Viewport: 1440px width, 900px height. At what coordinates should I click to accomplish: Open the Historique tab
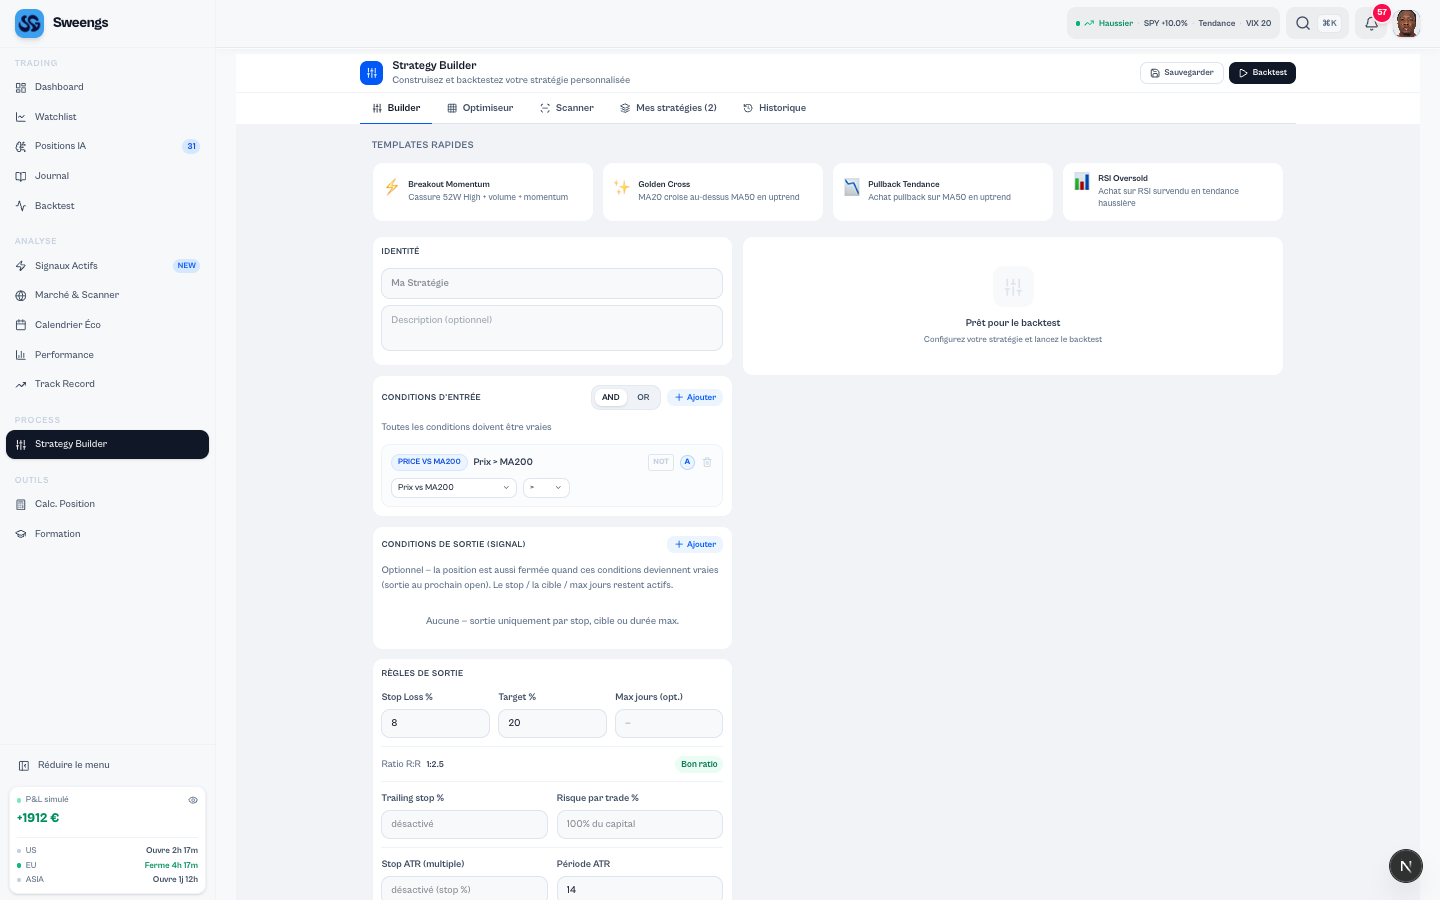tap(774, 108)
